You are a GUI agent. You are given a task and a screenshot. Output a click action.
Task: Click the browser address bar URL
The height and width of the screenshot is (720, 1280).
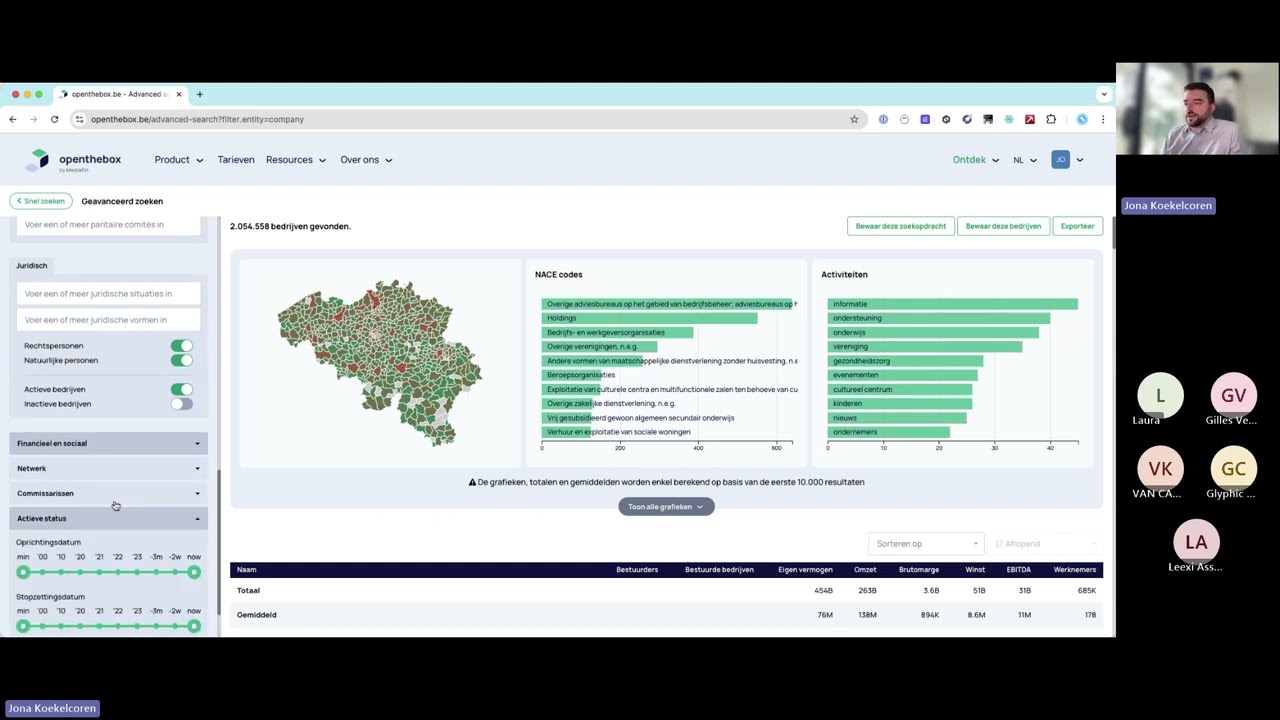coord(197,119)
